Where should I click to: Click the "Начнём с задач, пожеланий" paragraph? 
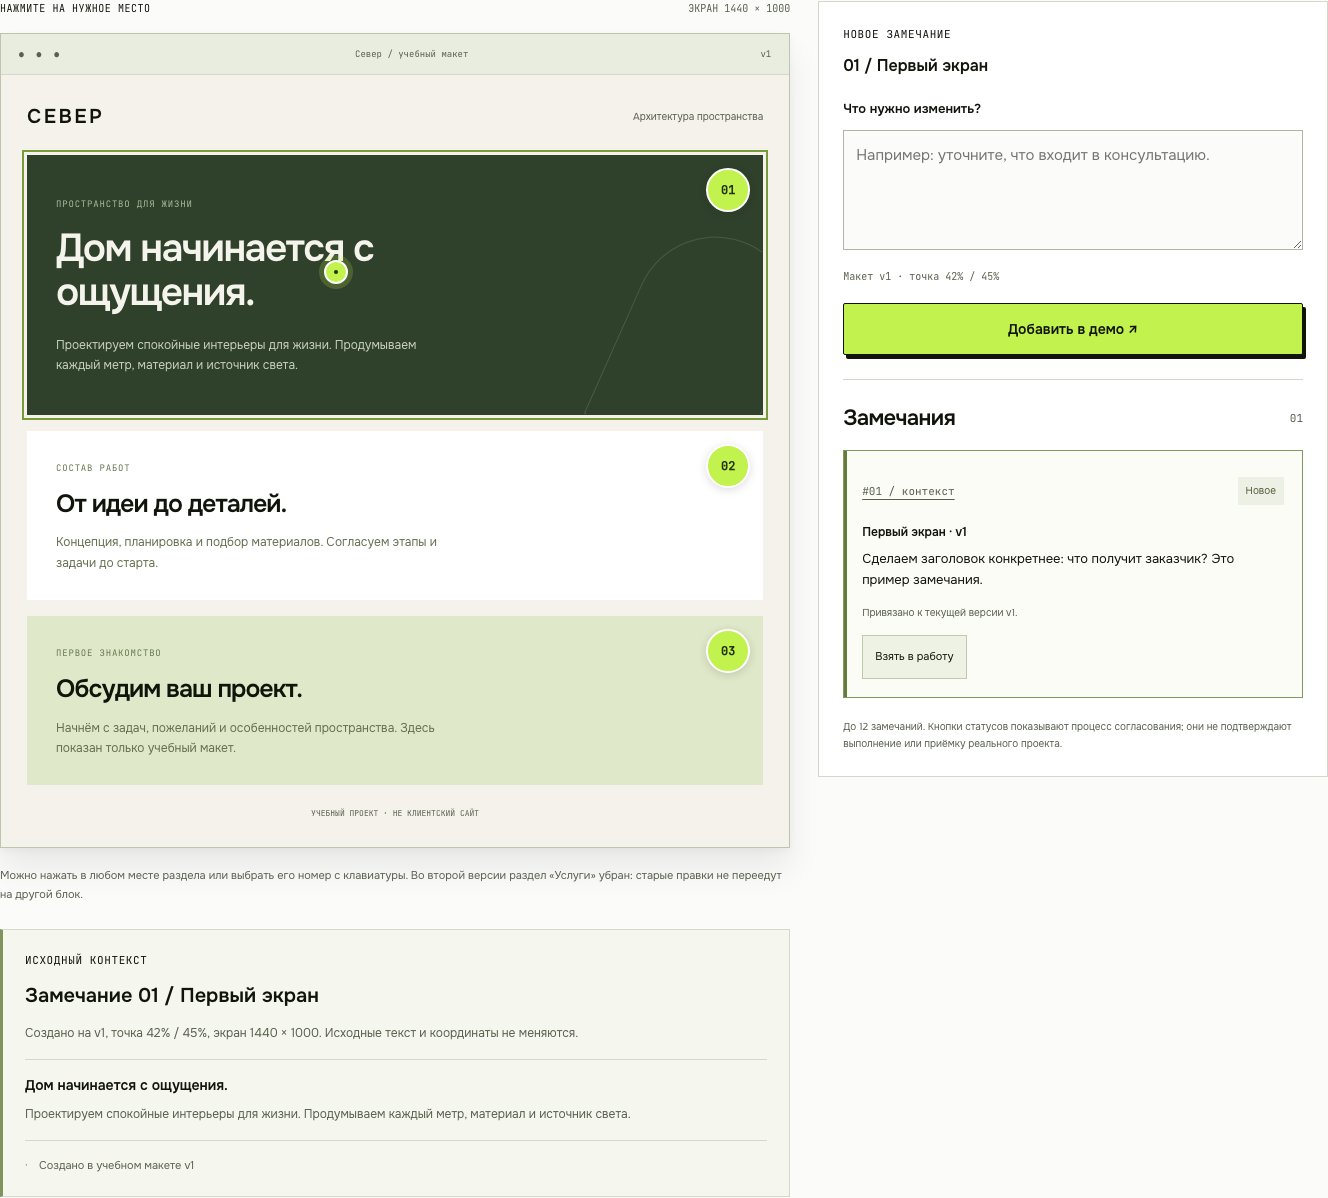pos(245,738)
